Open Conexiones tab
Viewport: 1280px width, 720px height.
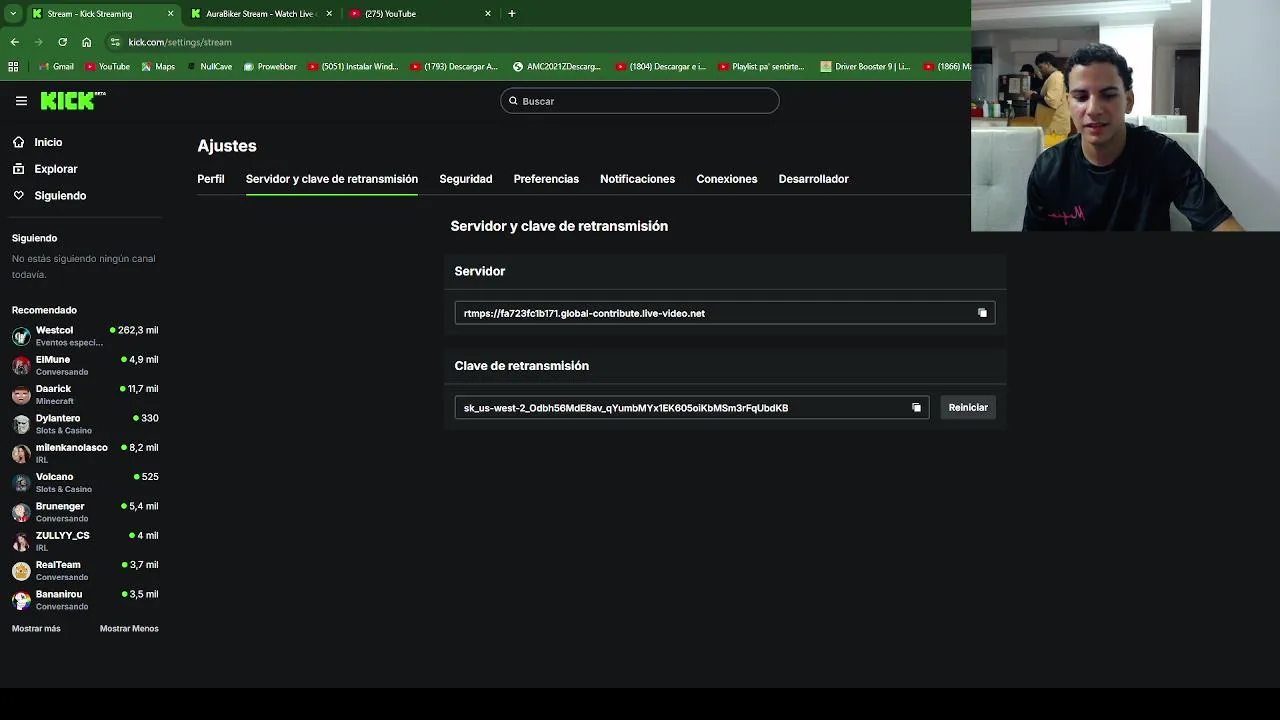(727, 179)
